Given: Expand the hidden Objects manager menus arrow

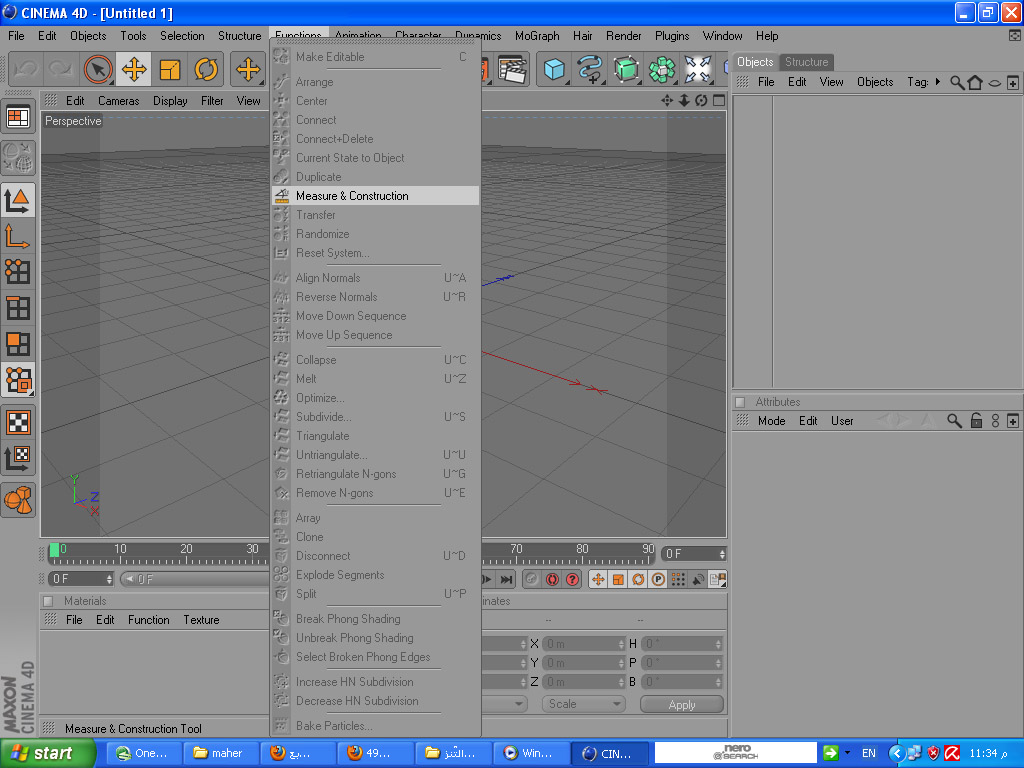Looking at the screenshot, I should [x=938, y=82].
